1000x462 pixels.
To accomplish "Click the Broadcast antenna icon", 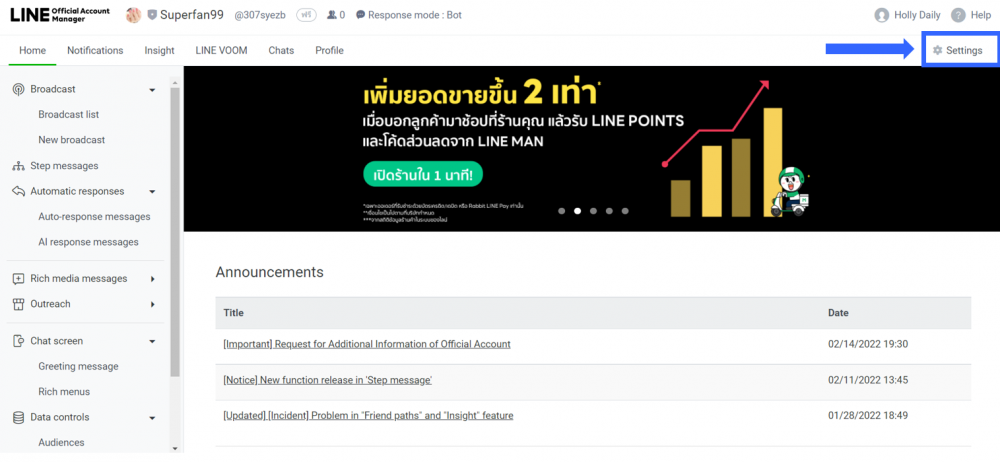I will 18,89.
